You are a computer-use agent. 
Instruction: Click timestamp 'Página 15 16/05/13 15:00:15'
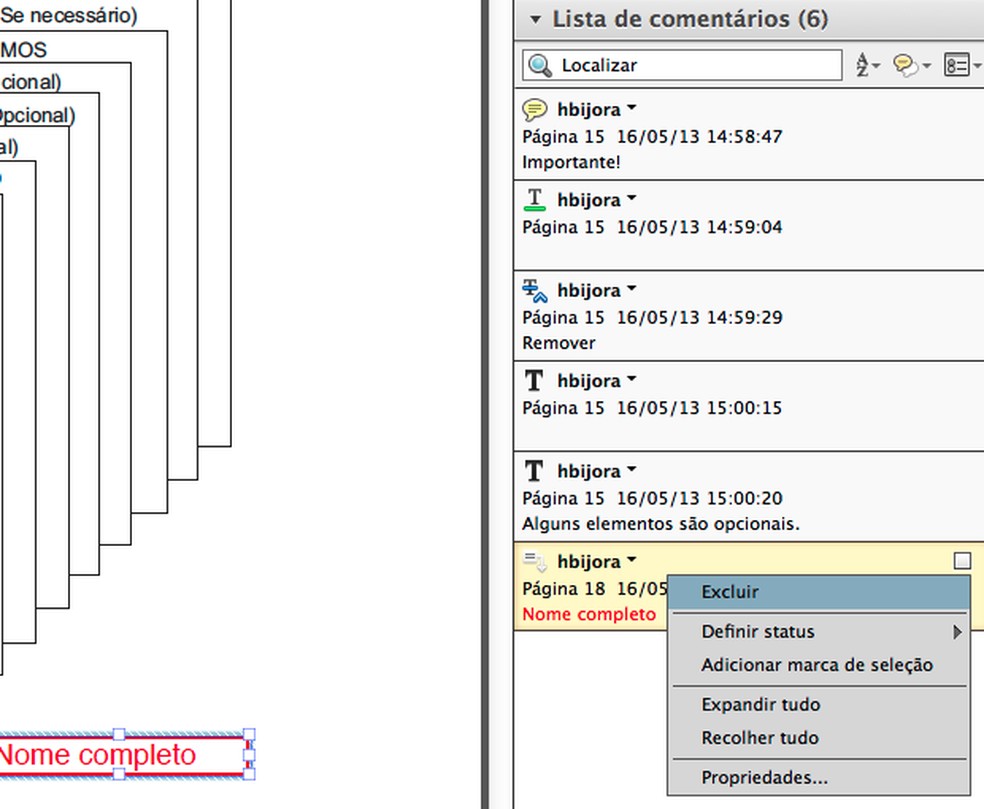pos(652,408)
